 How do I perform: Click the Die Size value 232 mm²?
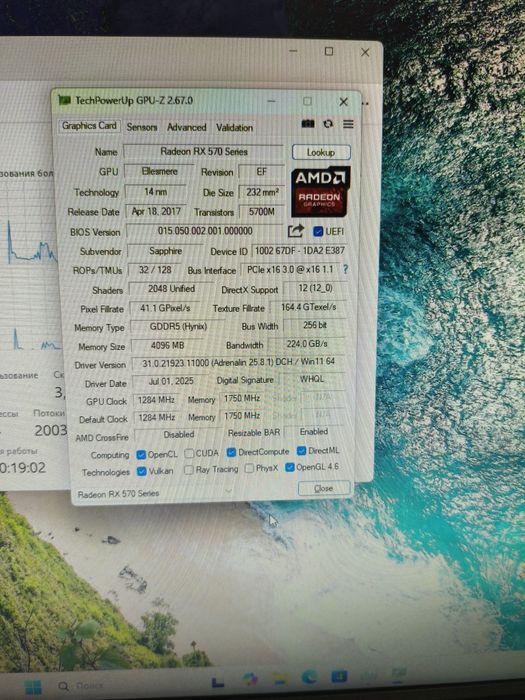coord(262,192)
